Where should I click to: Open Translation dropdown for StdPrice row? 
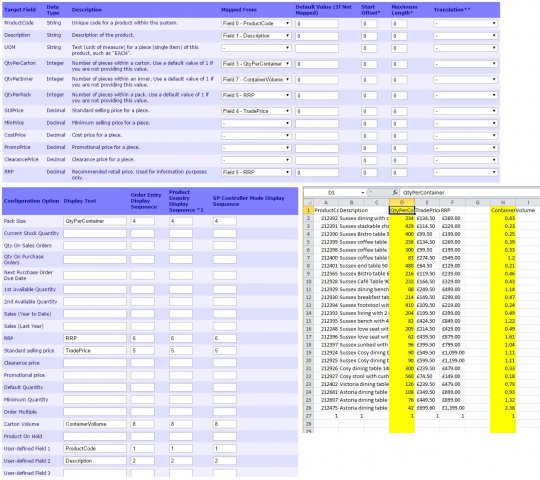(x=465, y=111)
